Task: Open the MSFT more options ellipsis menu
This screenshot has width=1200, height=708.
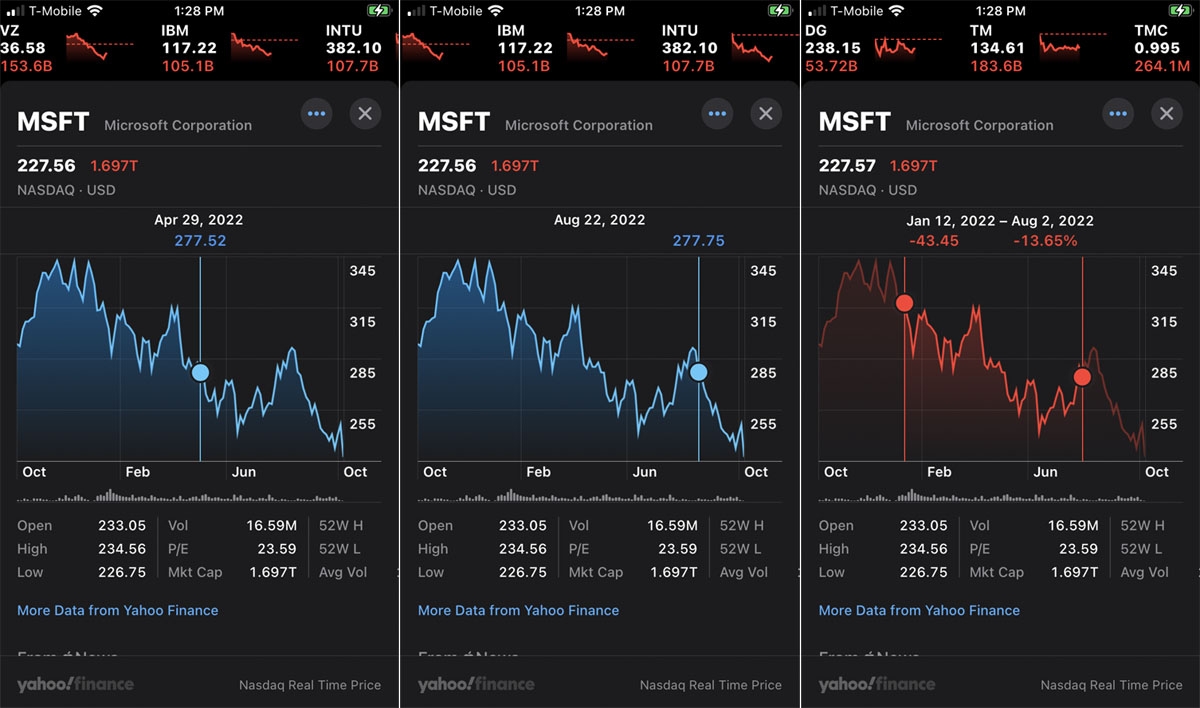Action: [x=317, y=113]
